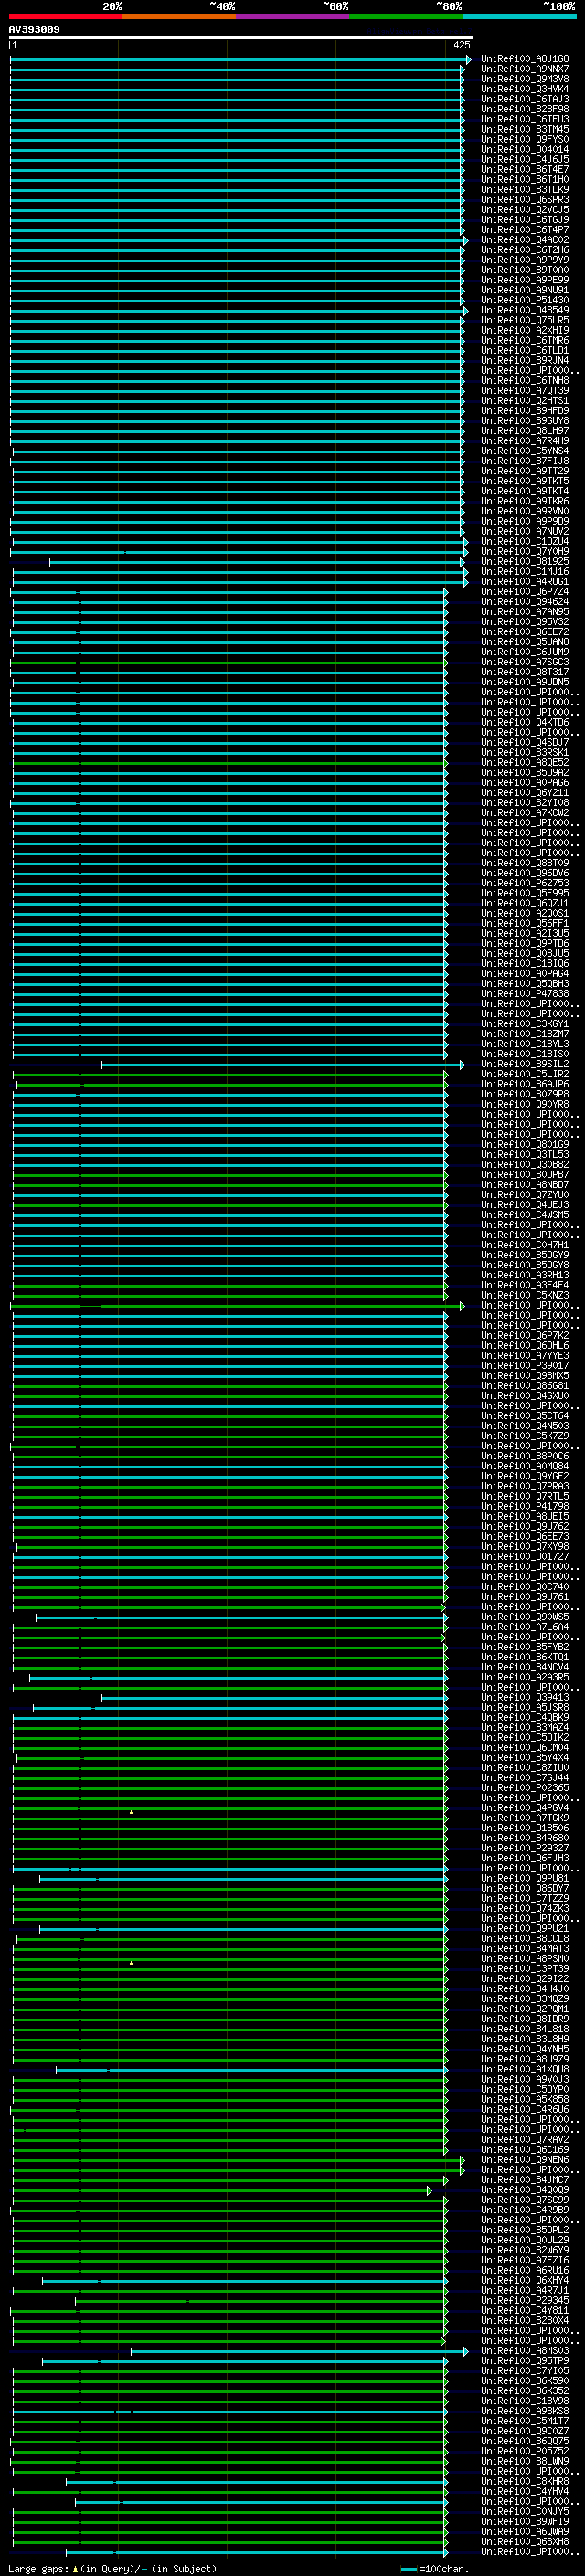Open the UniRef100_Q801G9 hit entry
This screenshot has height=2576, width=585.
(524, 1145)
